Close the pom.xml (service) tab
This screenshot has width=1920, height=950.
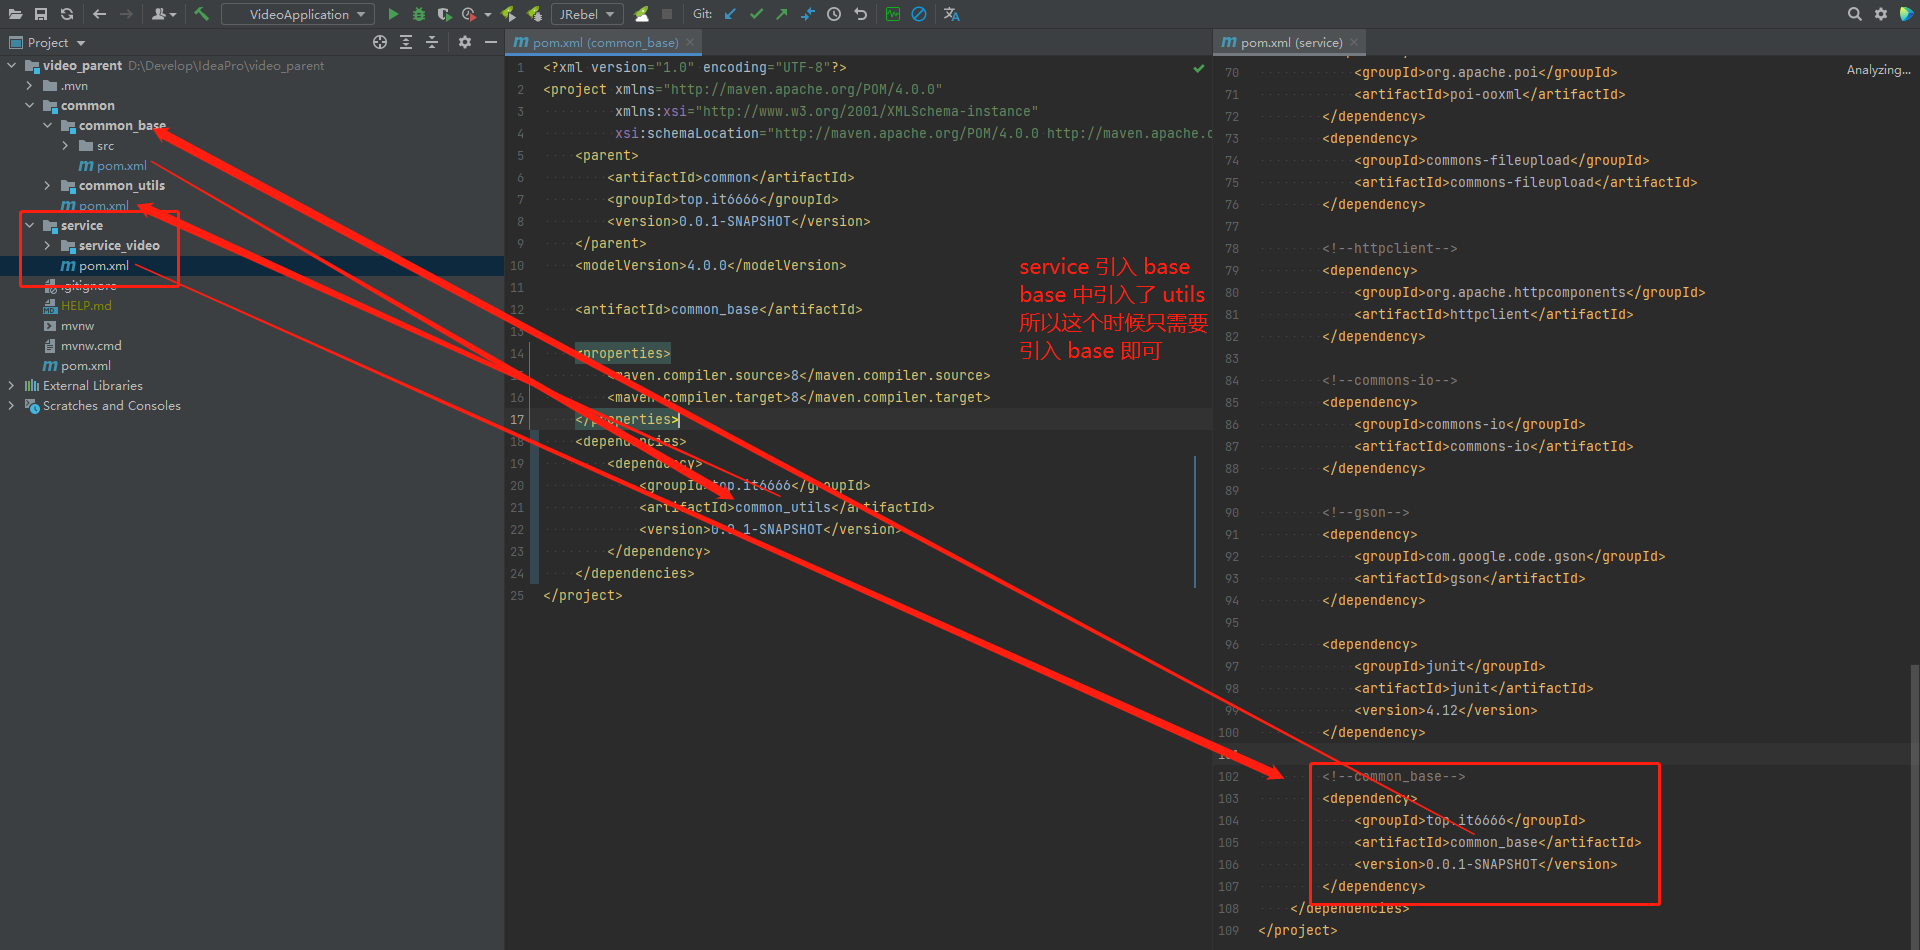point(1354,42)
